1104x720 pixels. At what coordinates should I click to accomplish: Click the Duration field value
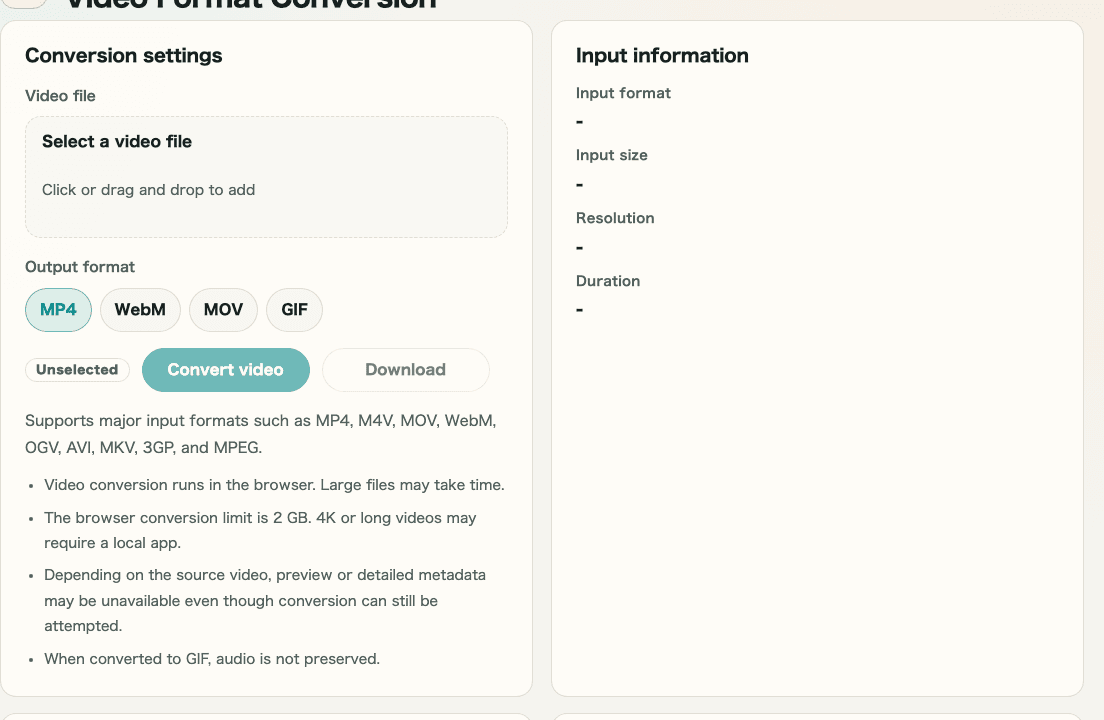pyautogui.click(x=579, y=310)
